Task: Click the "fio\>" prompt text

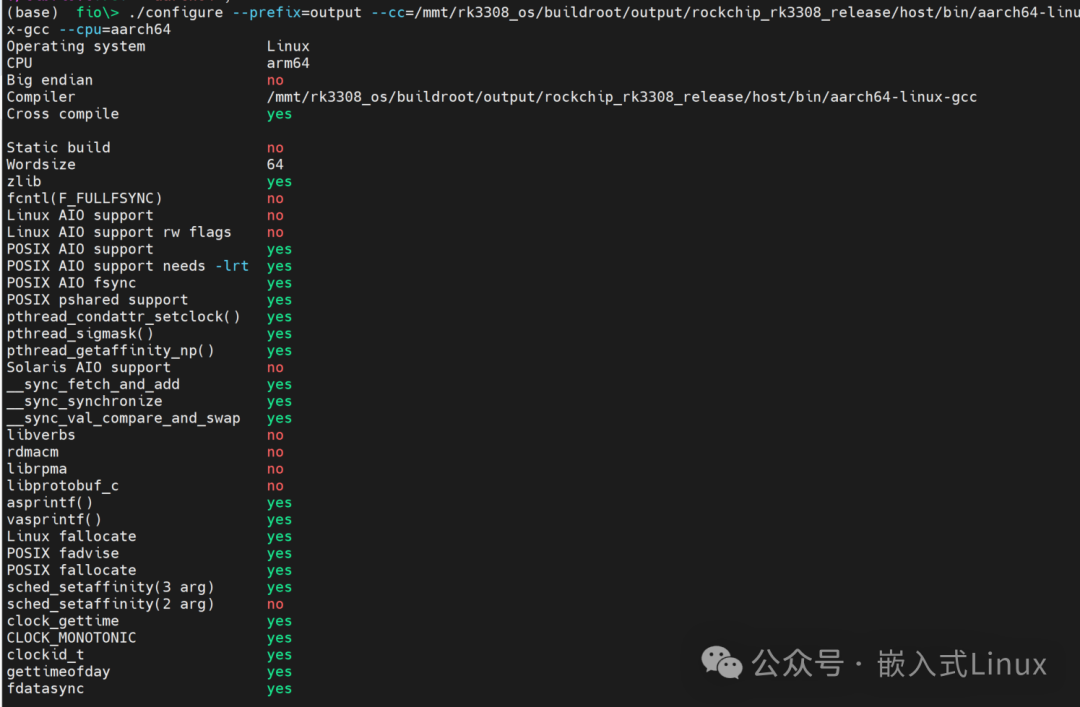Action: [97, 12]
